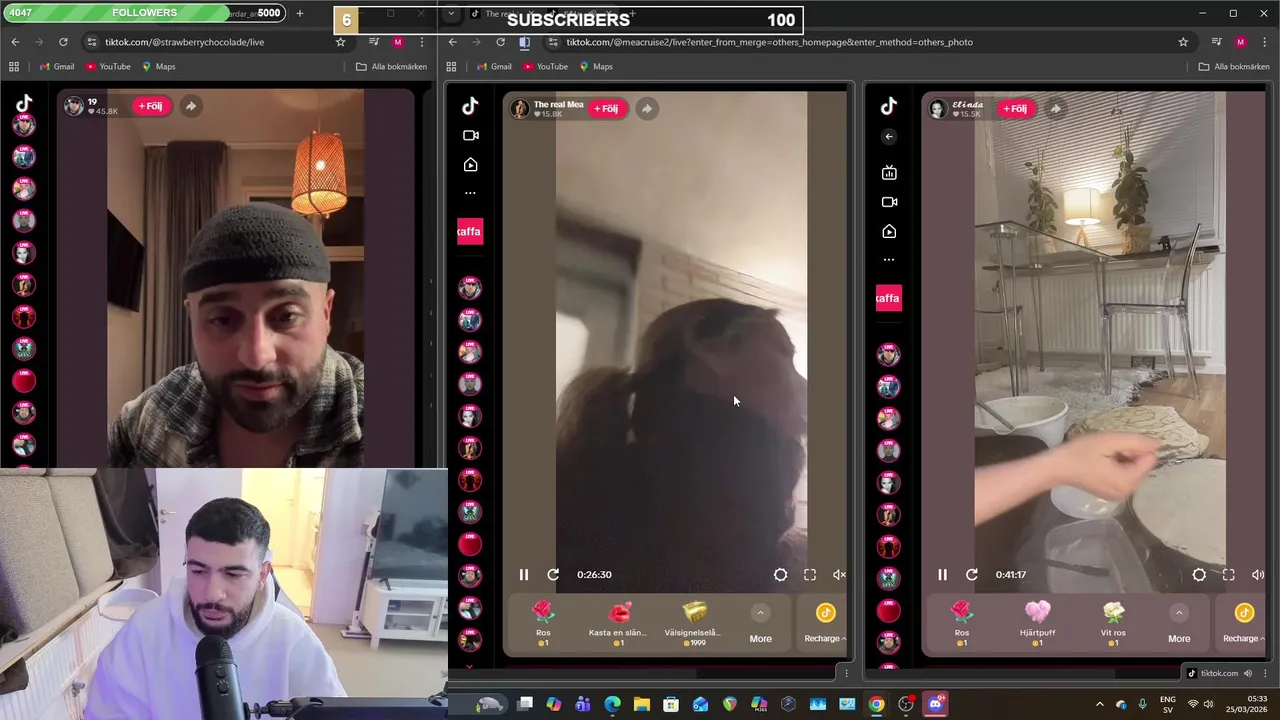Bookmark page in left browser address bar
This screenshot has width=1280, height=720.
[x=340, y=42]
